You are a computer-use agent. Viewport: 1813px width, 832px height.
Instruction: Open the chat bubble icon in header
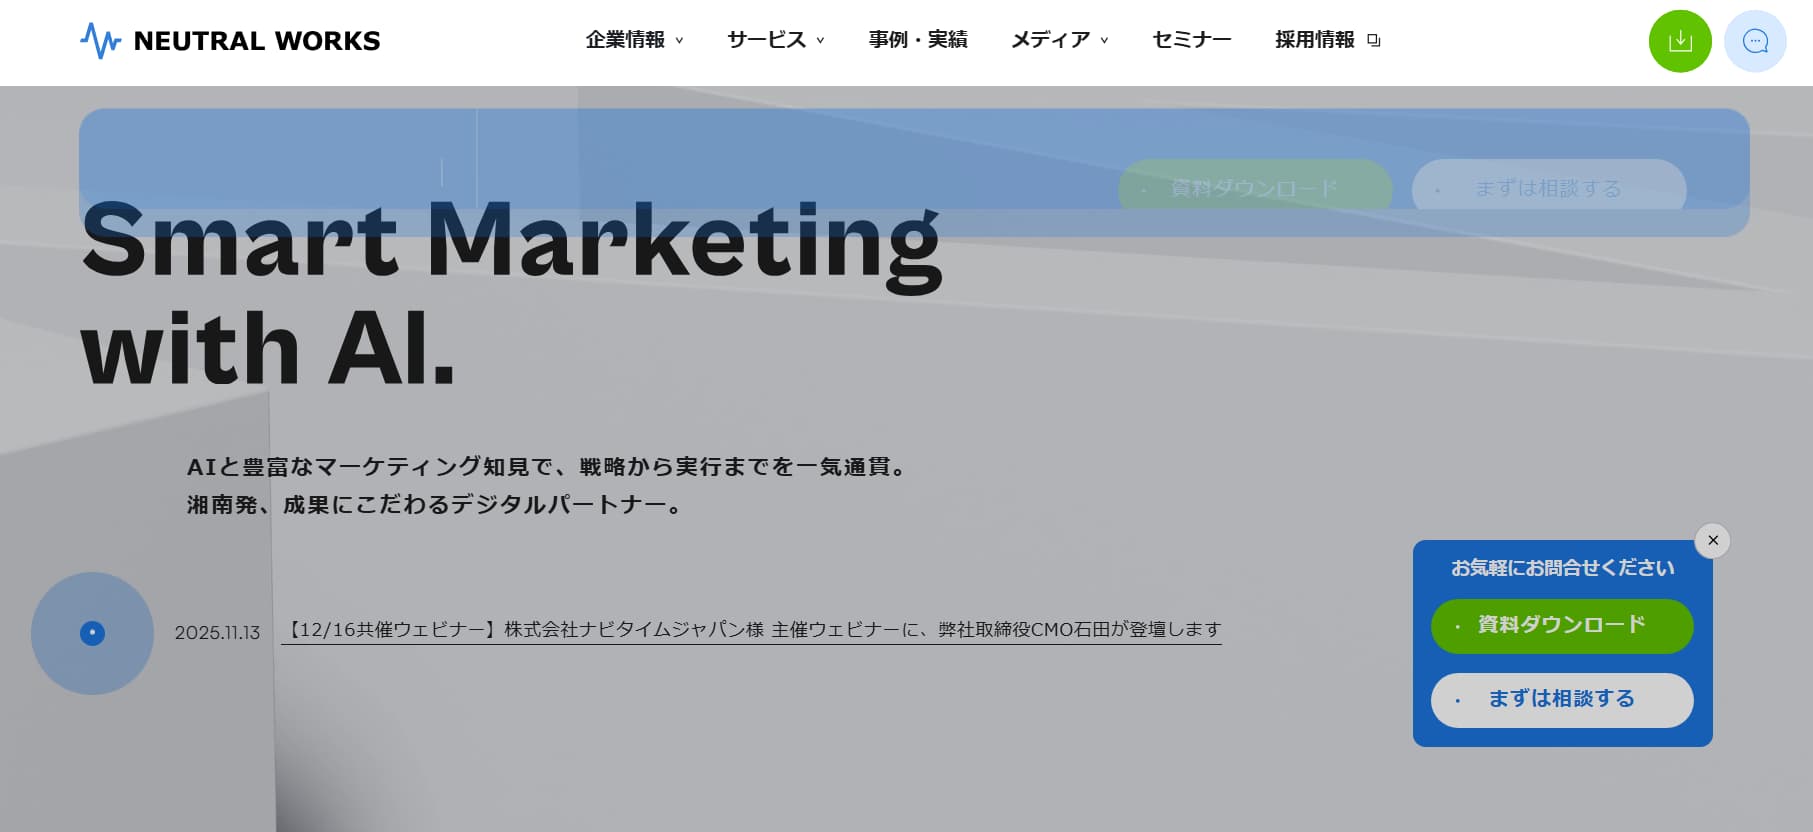pyautogui.click(x=1755, y=41)
